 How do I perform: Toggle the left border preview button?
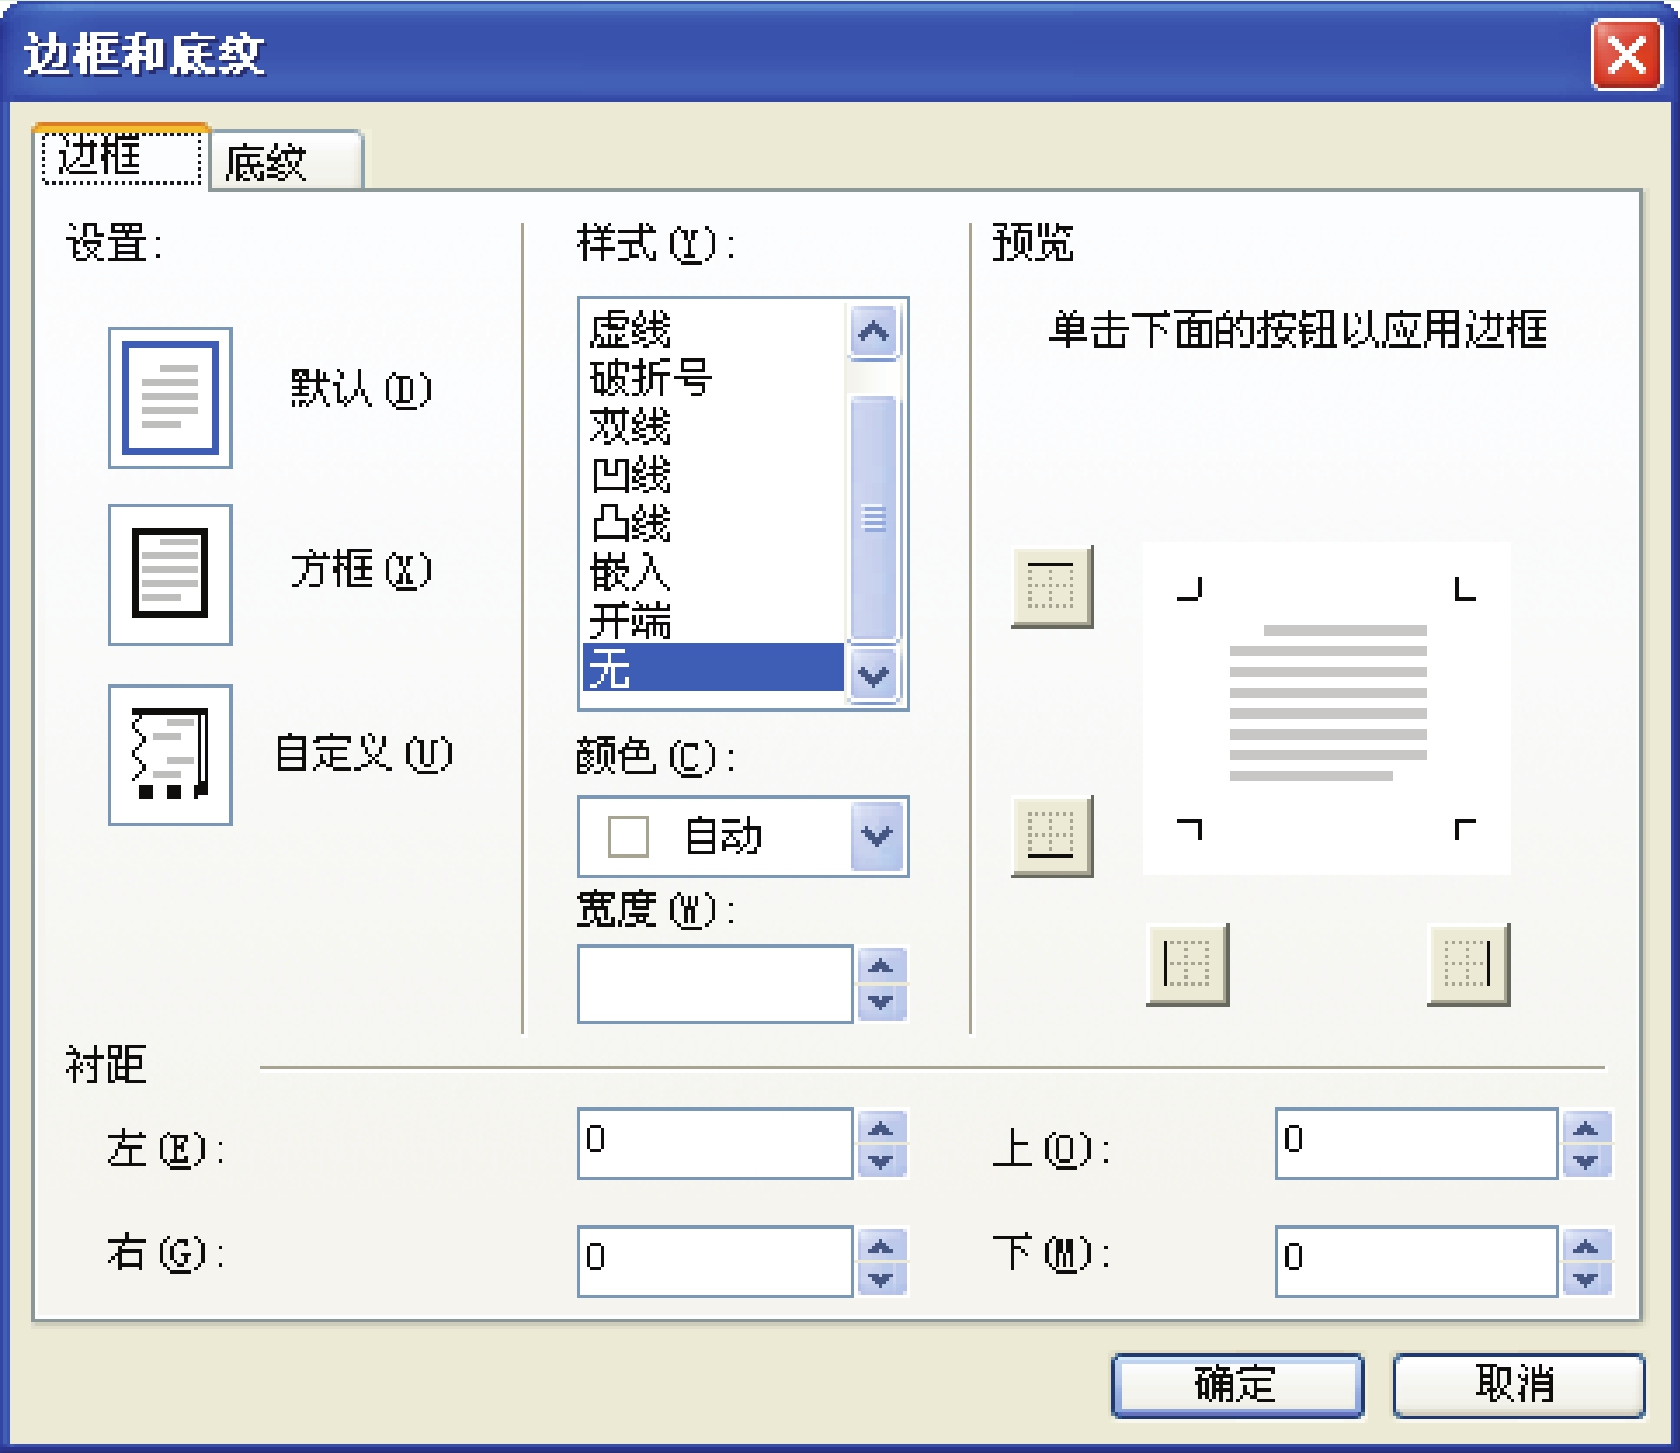click(1187, 964)
